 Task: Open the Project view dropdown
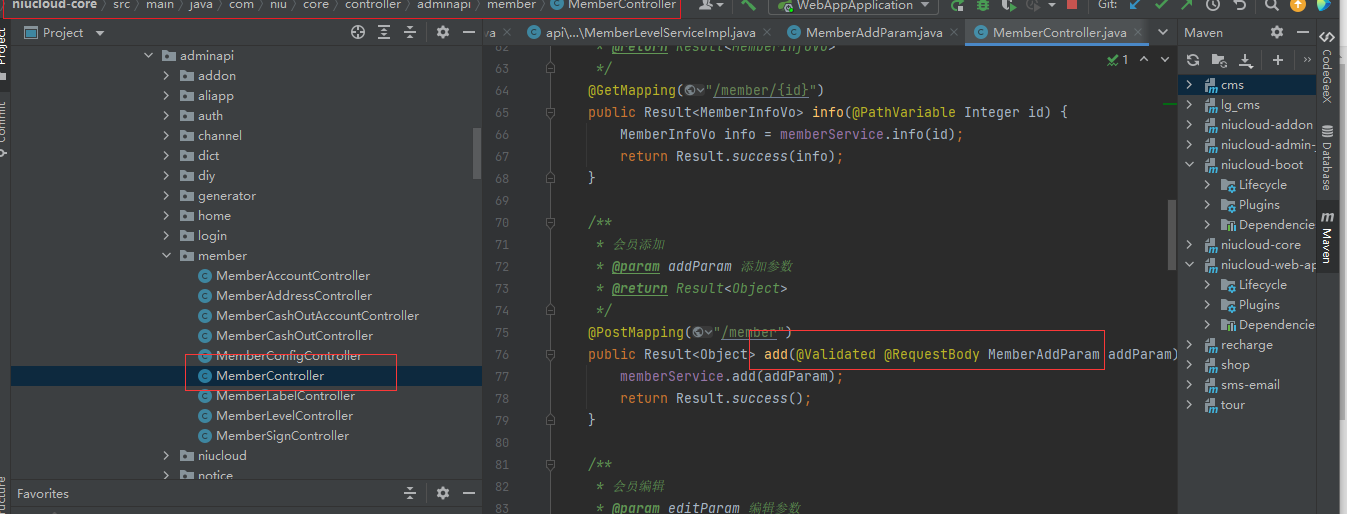point(99,33)
